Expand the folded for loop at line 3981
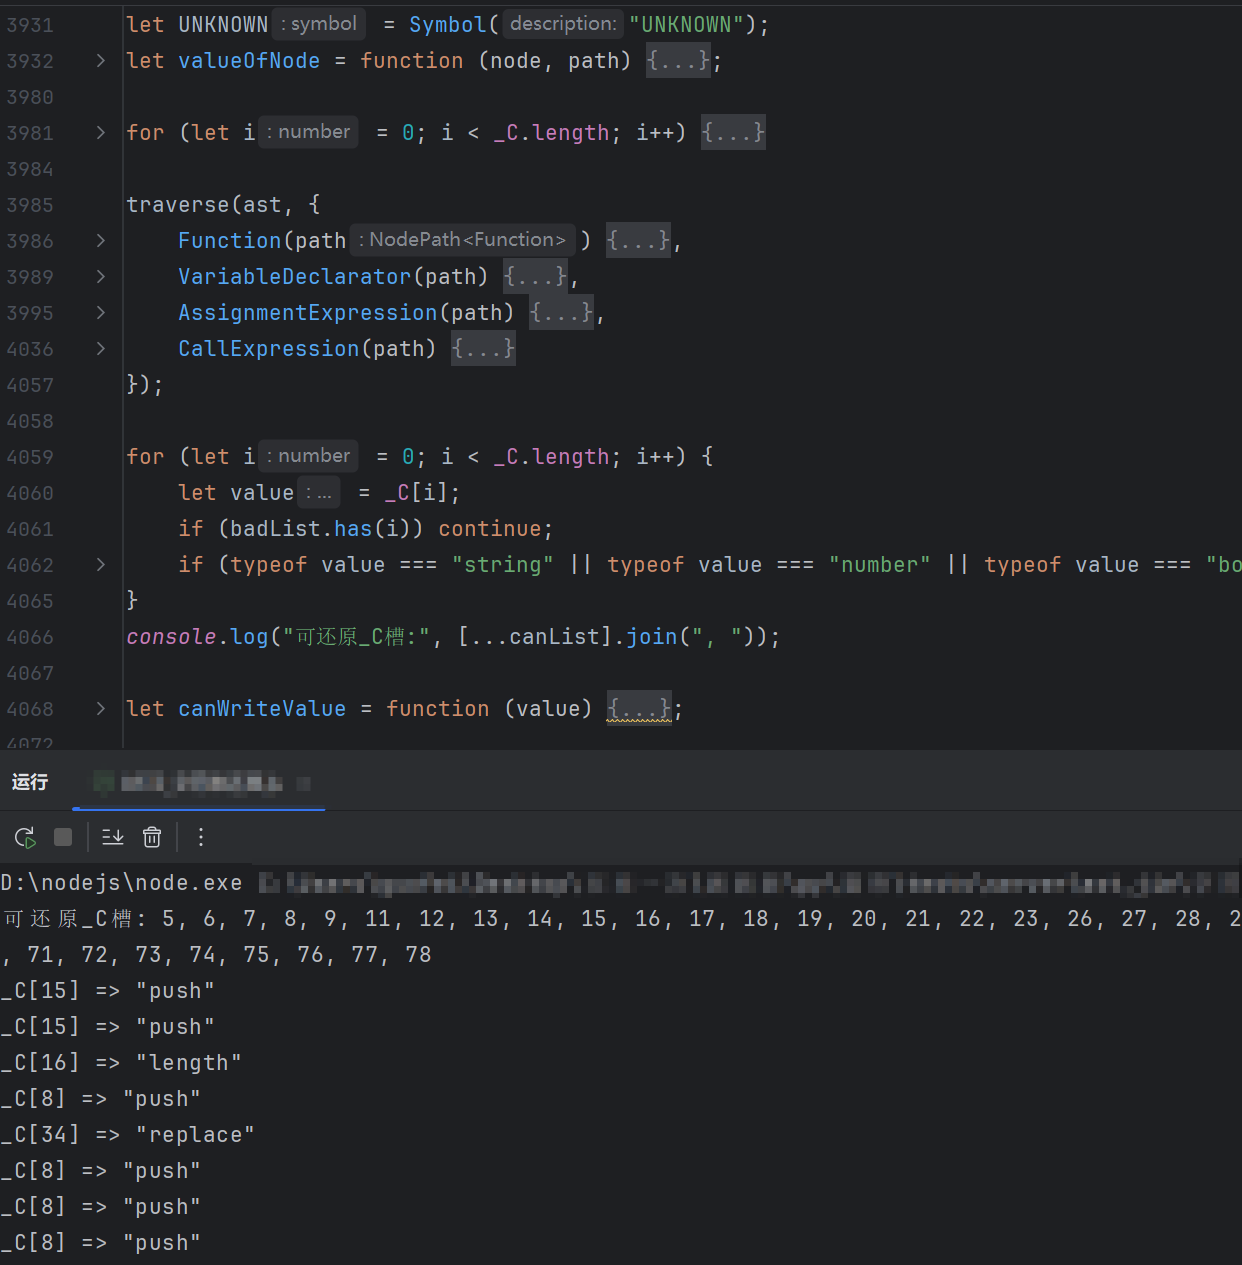 [100, 133]
